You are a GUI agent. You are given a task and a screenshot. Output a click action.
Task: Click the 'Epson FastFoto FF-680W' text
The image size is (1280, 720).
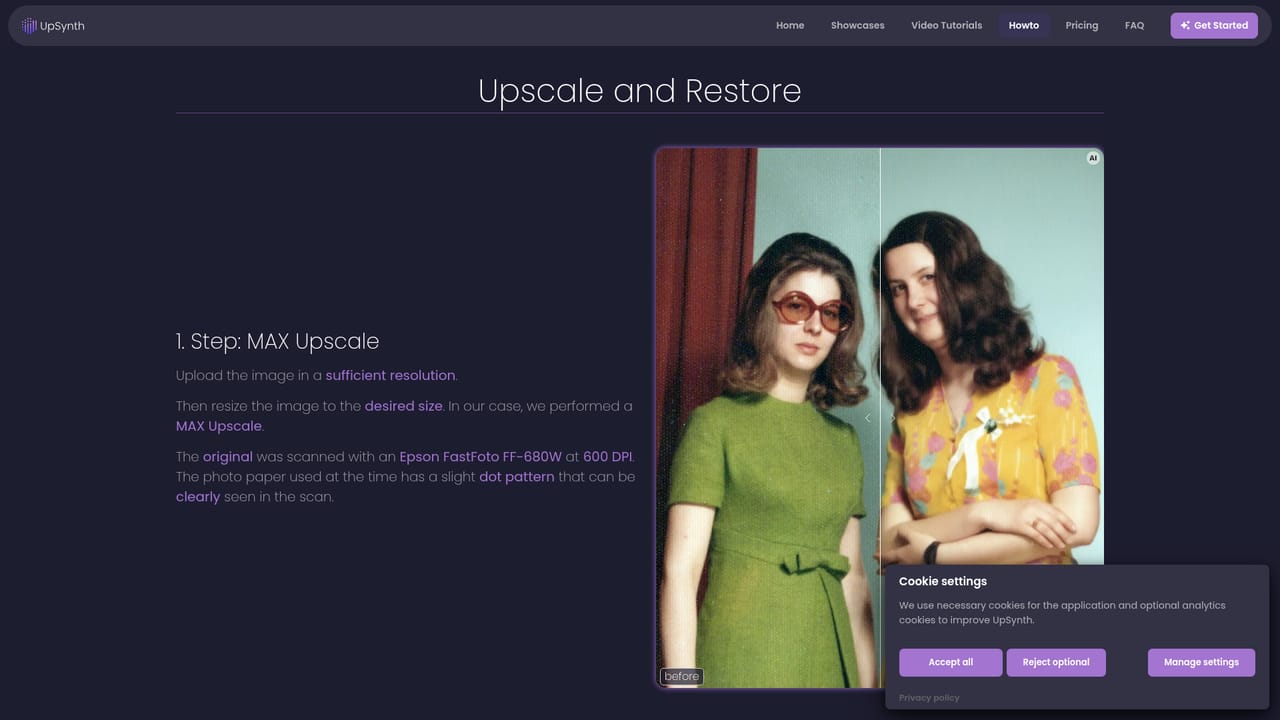[x=480, y=457]
